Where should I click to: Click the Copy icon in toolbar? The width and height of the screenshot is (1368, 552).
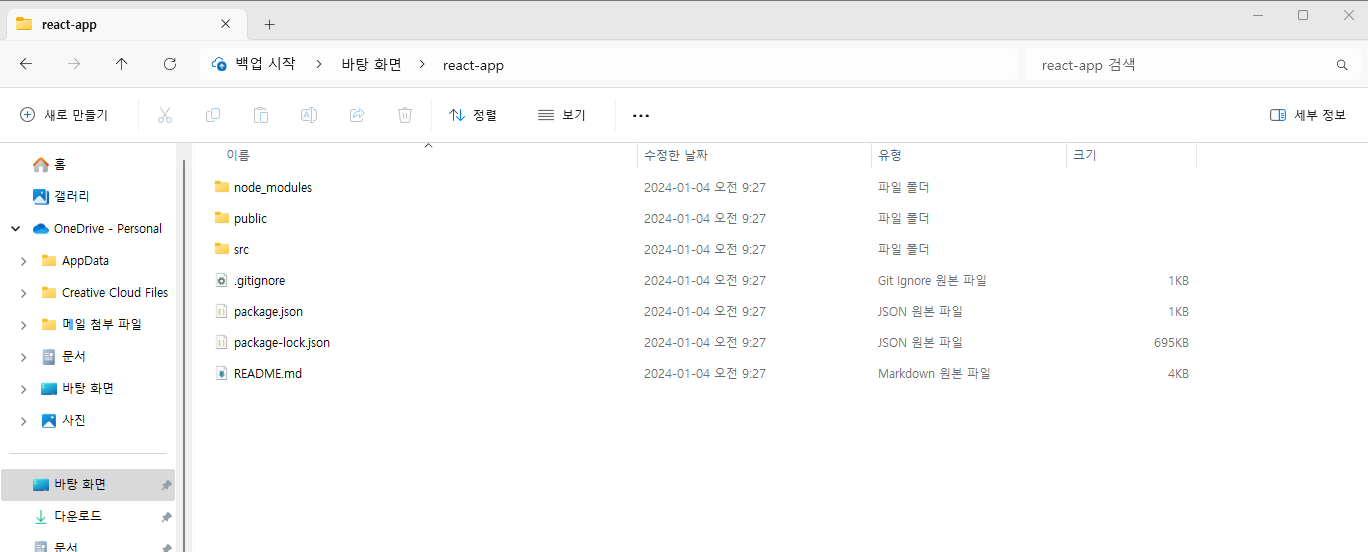(x=213, y=115)
